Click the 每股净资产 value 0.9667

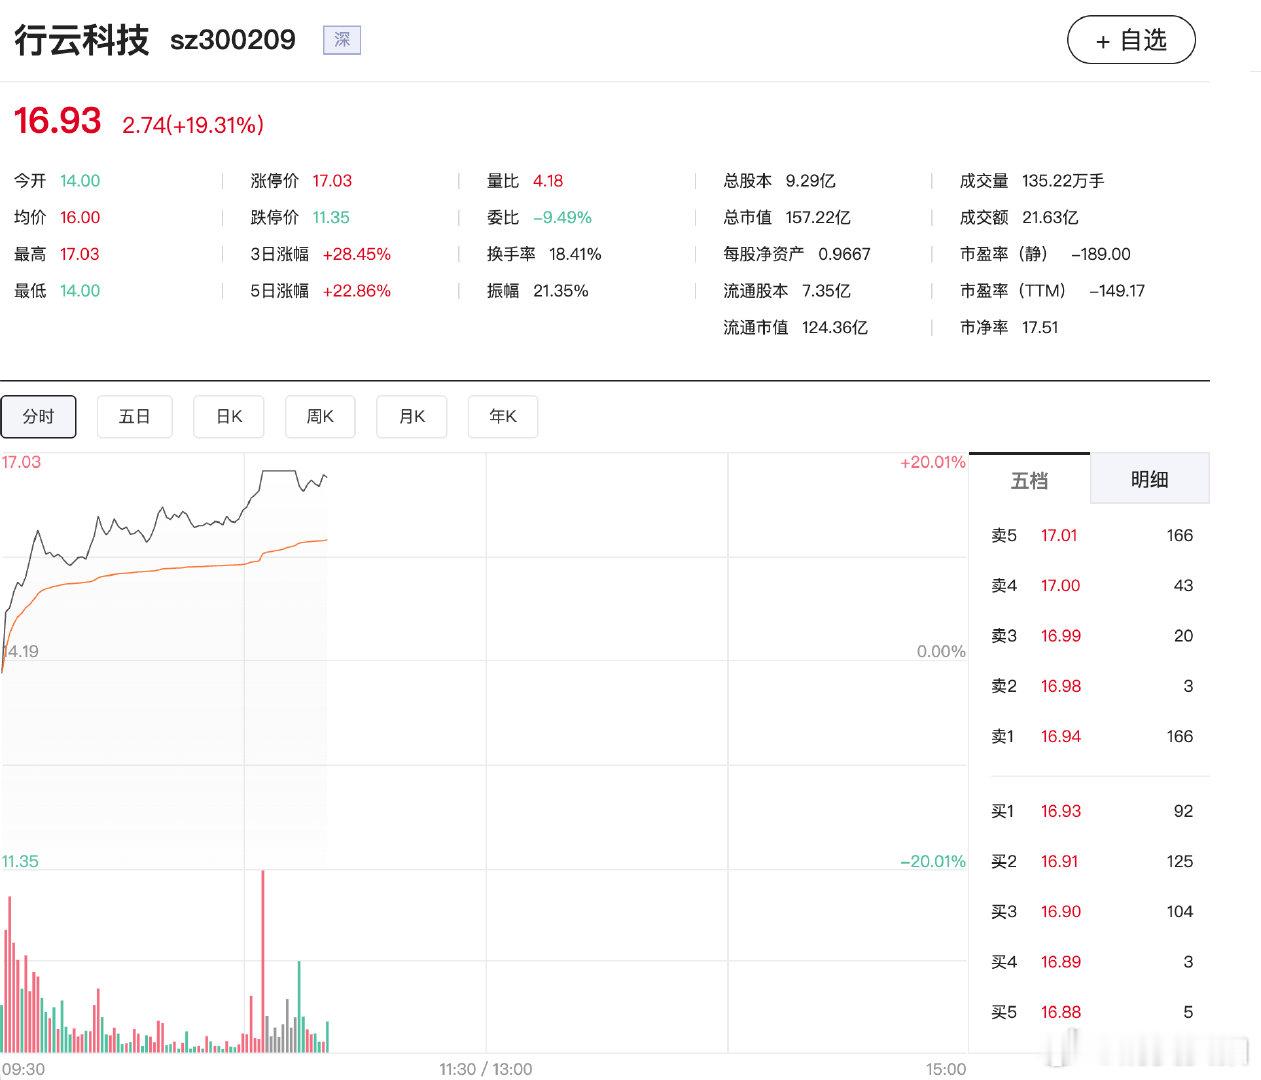tap(845, 254)
